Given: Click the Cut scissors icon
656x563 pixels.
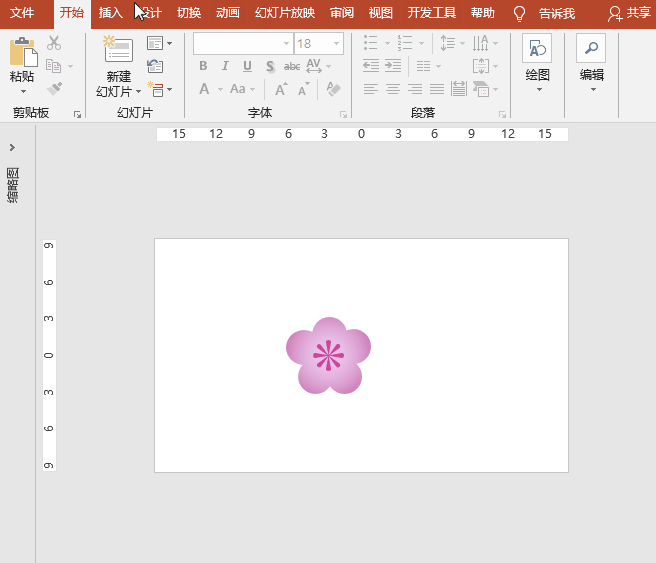Looking at the screenshot, I should 54,43.
